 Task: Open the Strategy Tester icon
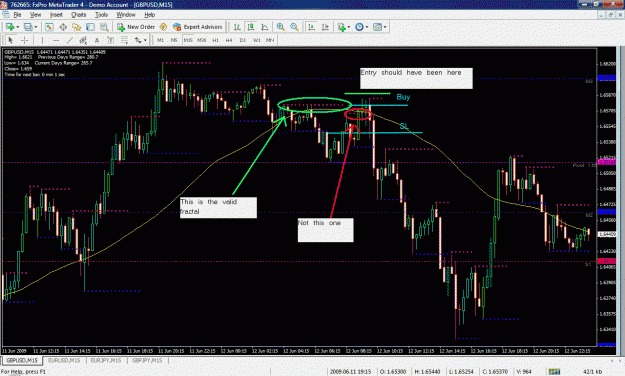104,27
